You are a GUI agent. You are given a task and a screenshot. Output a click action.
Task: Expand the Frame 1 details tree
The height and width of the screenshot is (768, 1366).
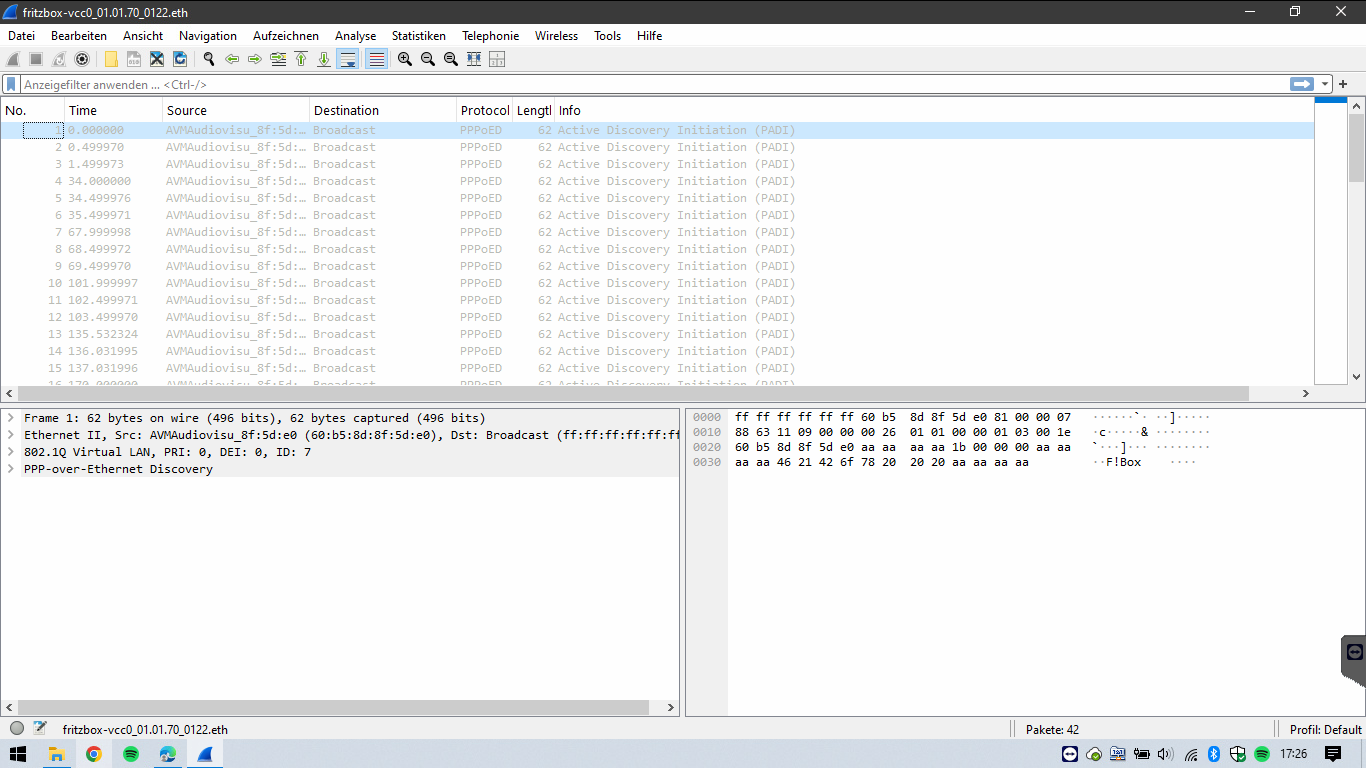[x=10, y=418]
